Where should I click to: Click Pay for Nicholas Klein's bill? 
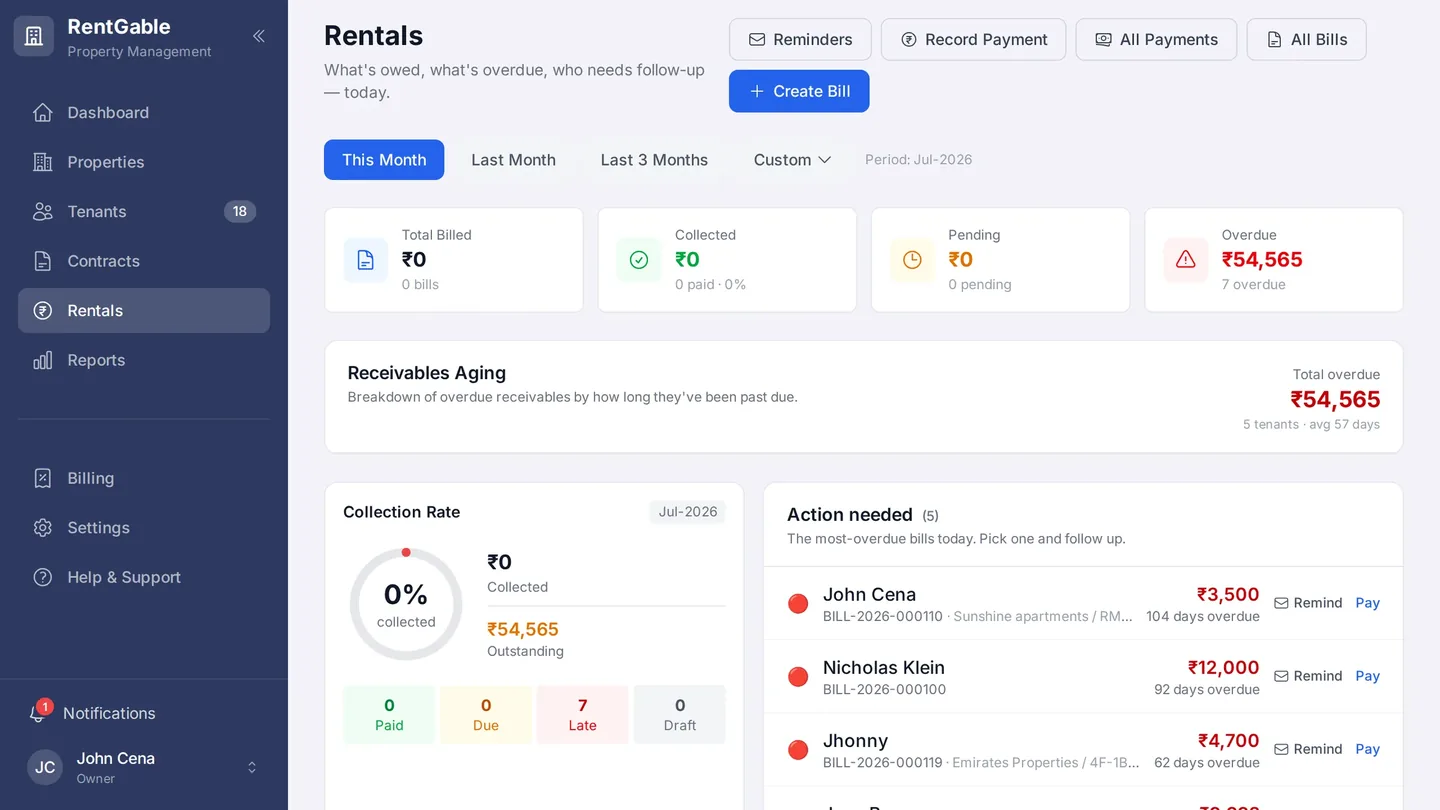[1367, 676]
